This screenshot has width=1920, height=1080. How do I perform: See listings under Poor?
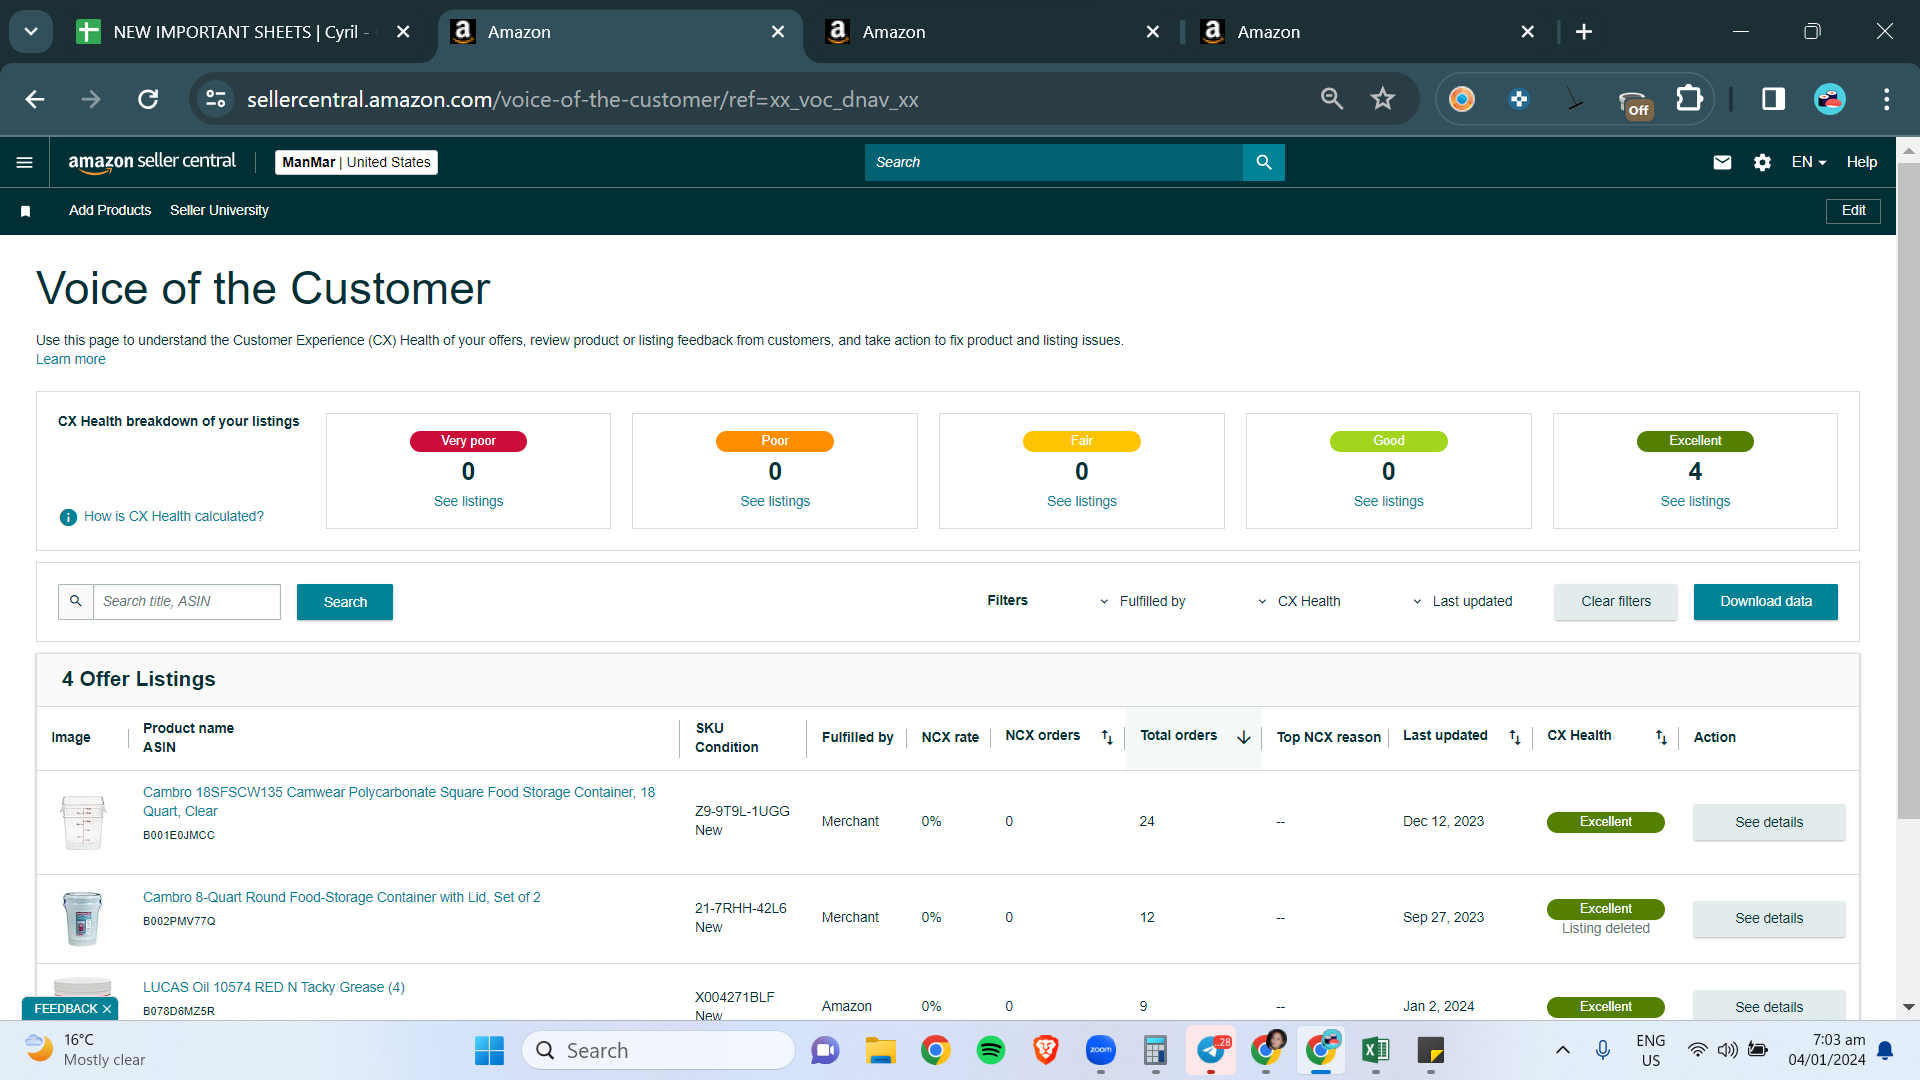[775, 502]
